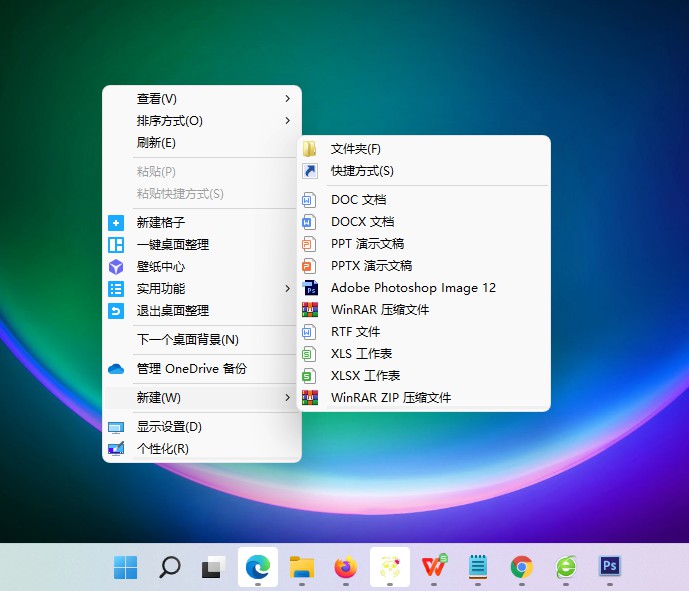Create a new RTF 文件
This screenshot has height=591, width=689.
click(424, 332)
